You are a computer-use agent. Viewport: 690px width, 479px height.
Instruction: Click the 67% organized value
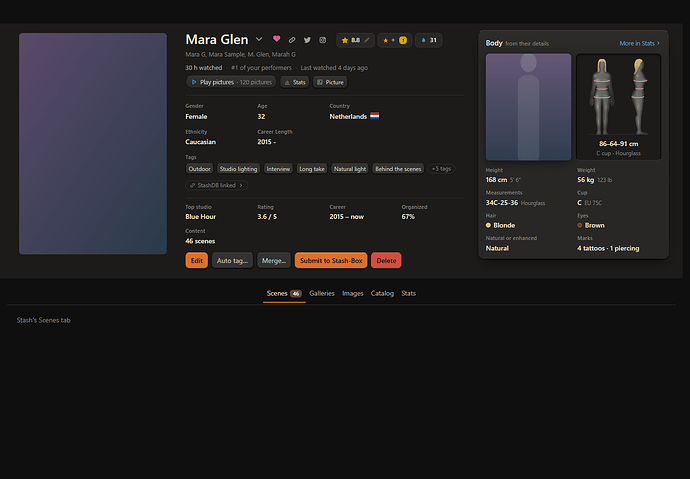[x=408, y=217]
